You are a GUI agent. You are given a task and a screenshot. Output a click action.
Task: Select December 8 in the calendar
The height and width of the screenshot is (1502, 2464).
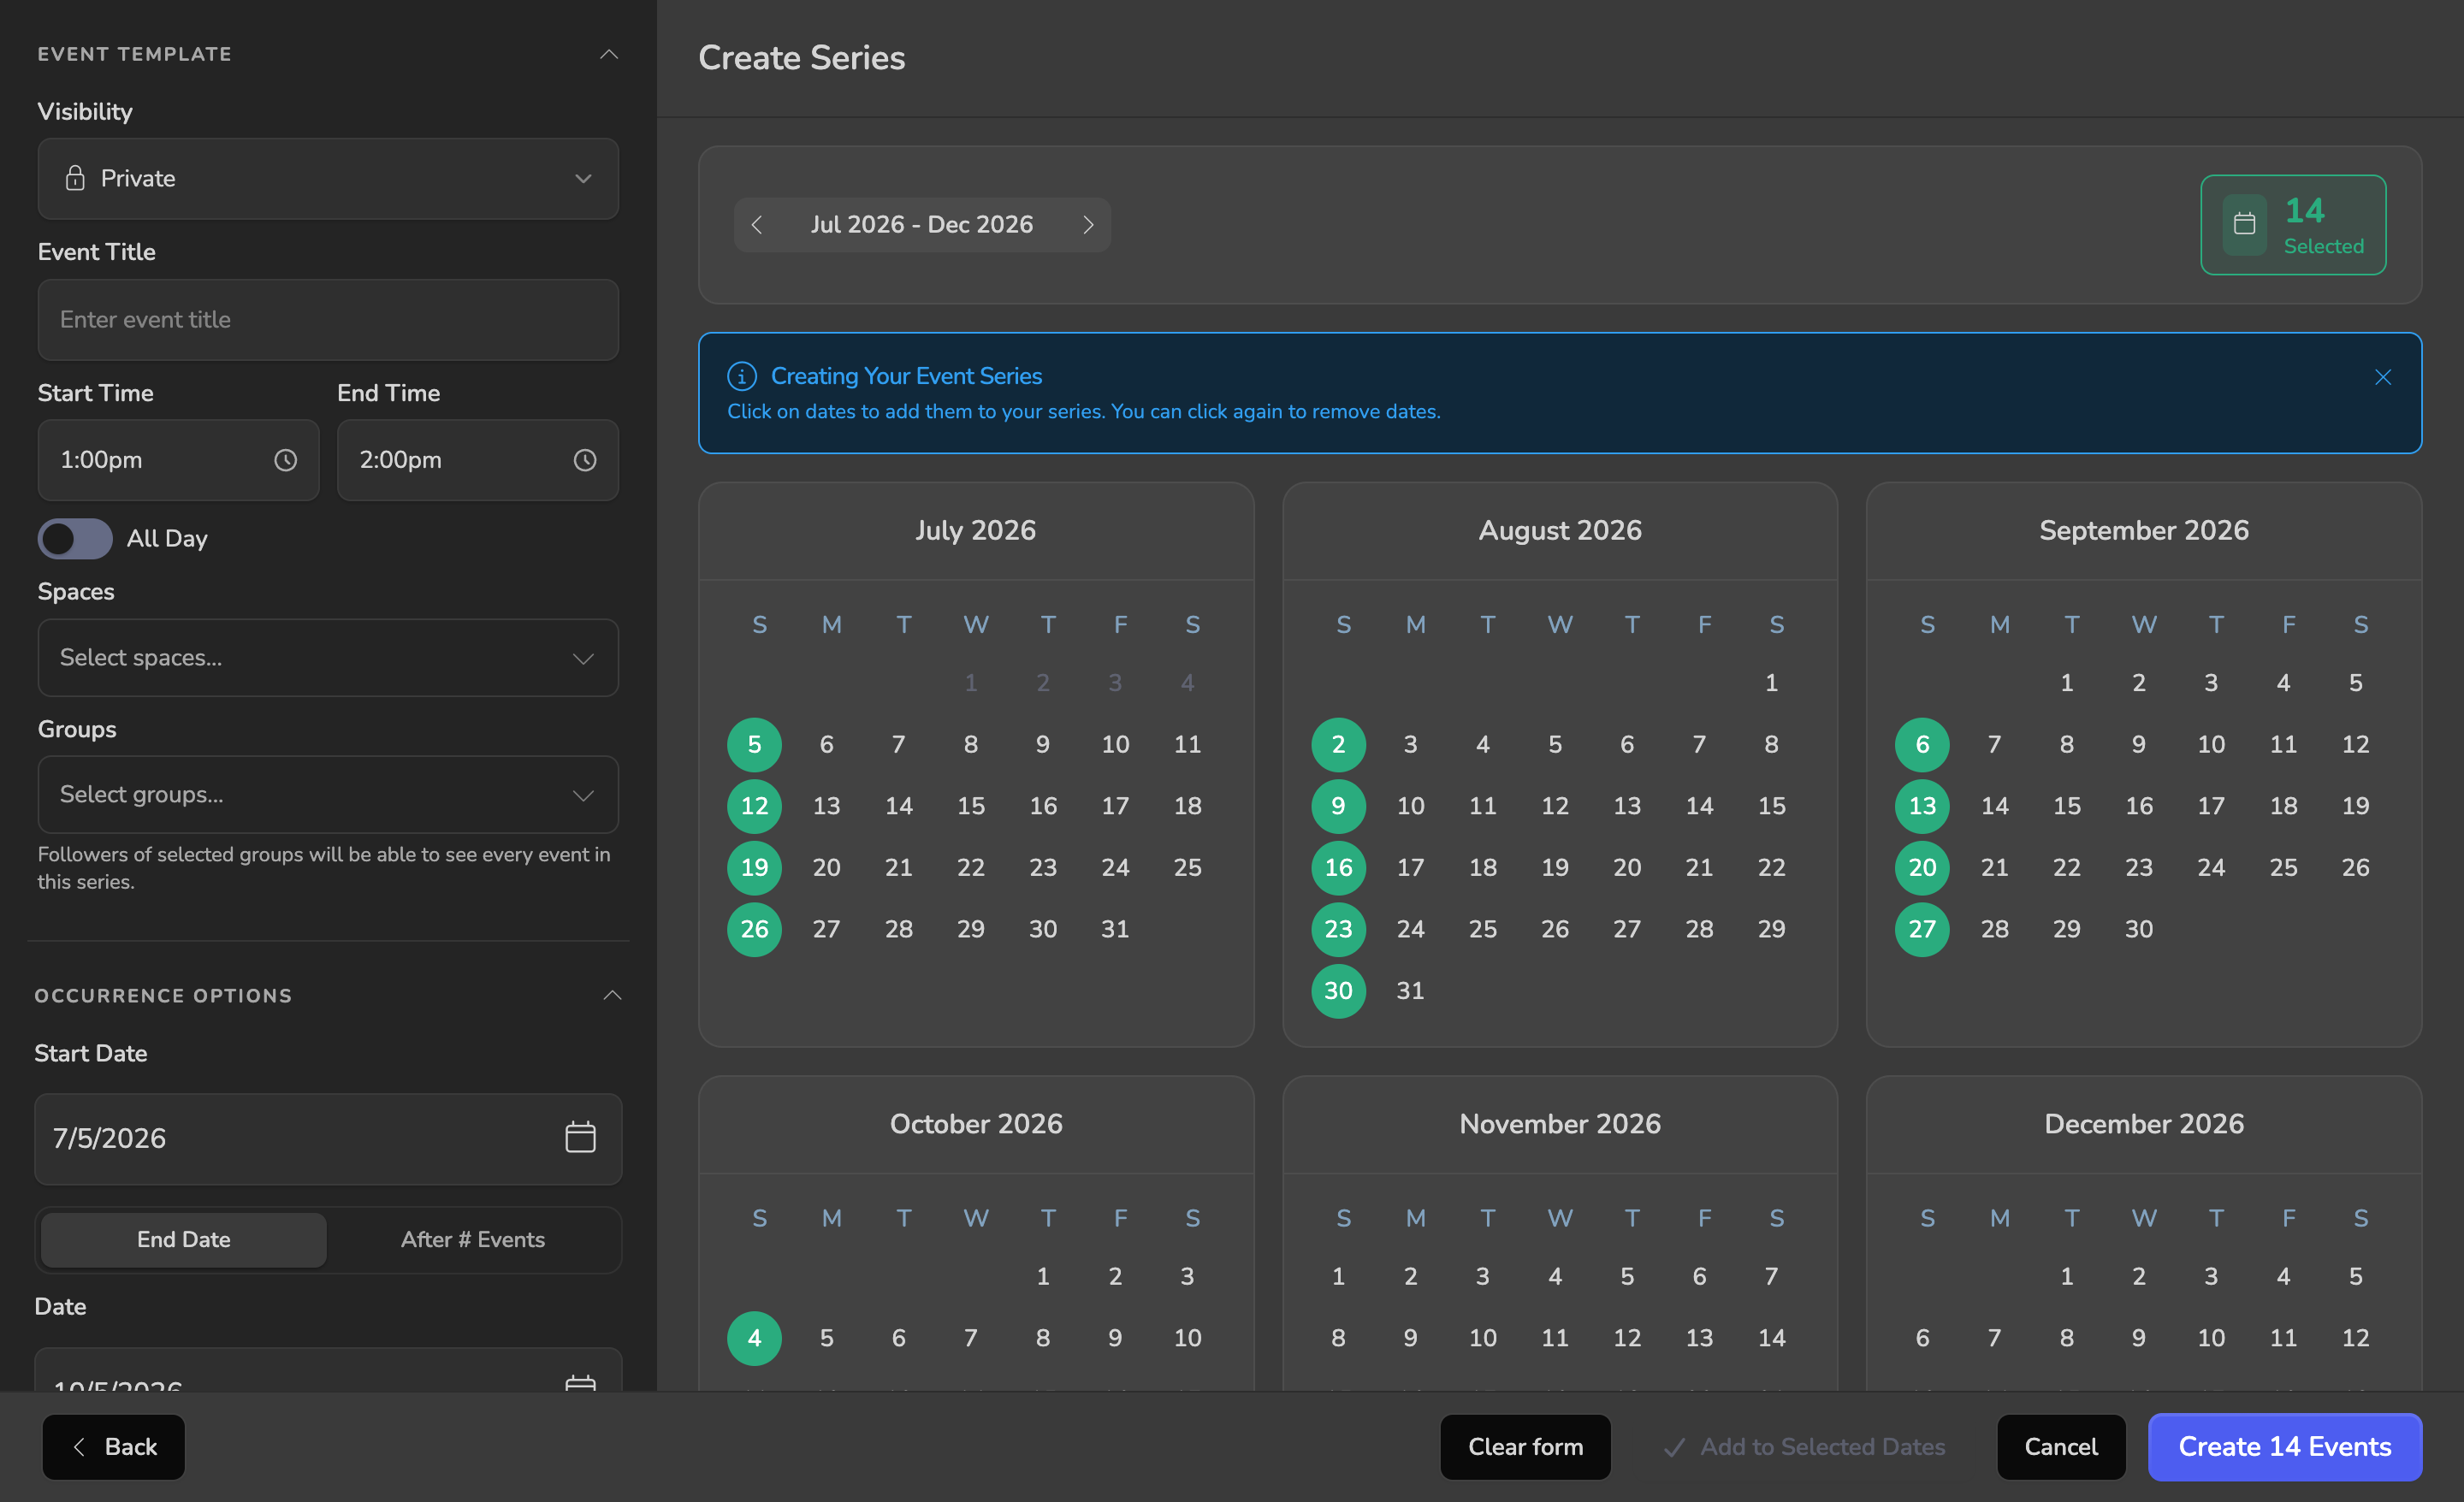click(2067, 1338)
